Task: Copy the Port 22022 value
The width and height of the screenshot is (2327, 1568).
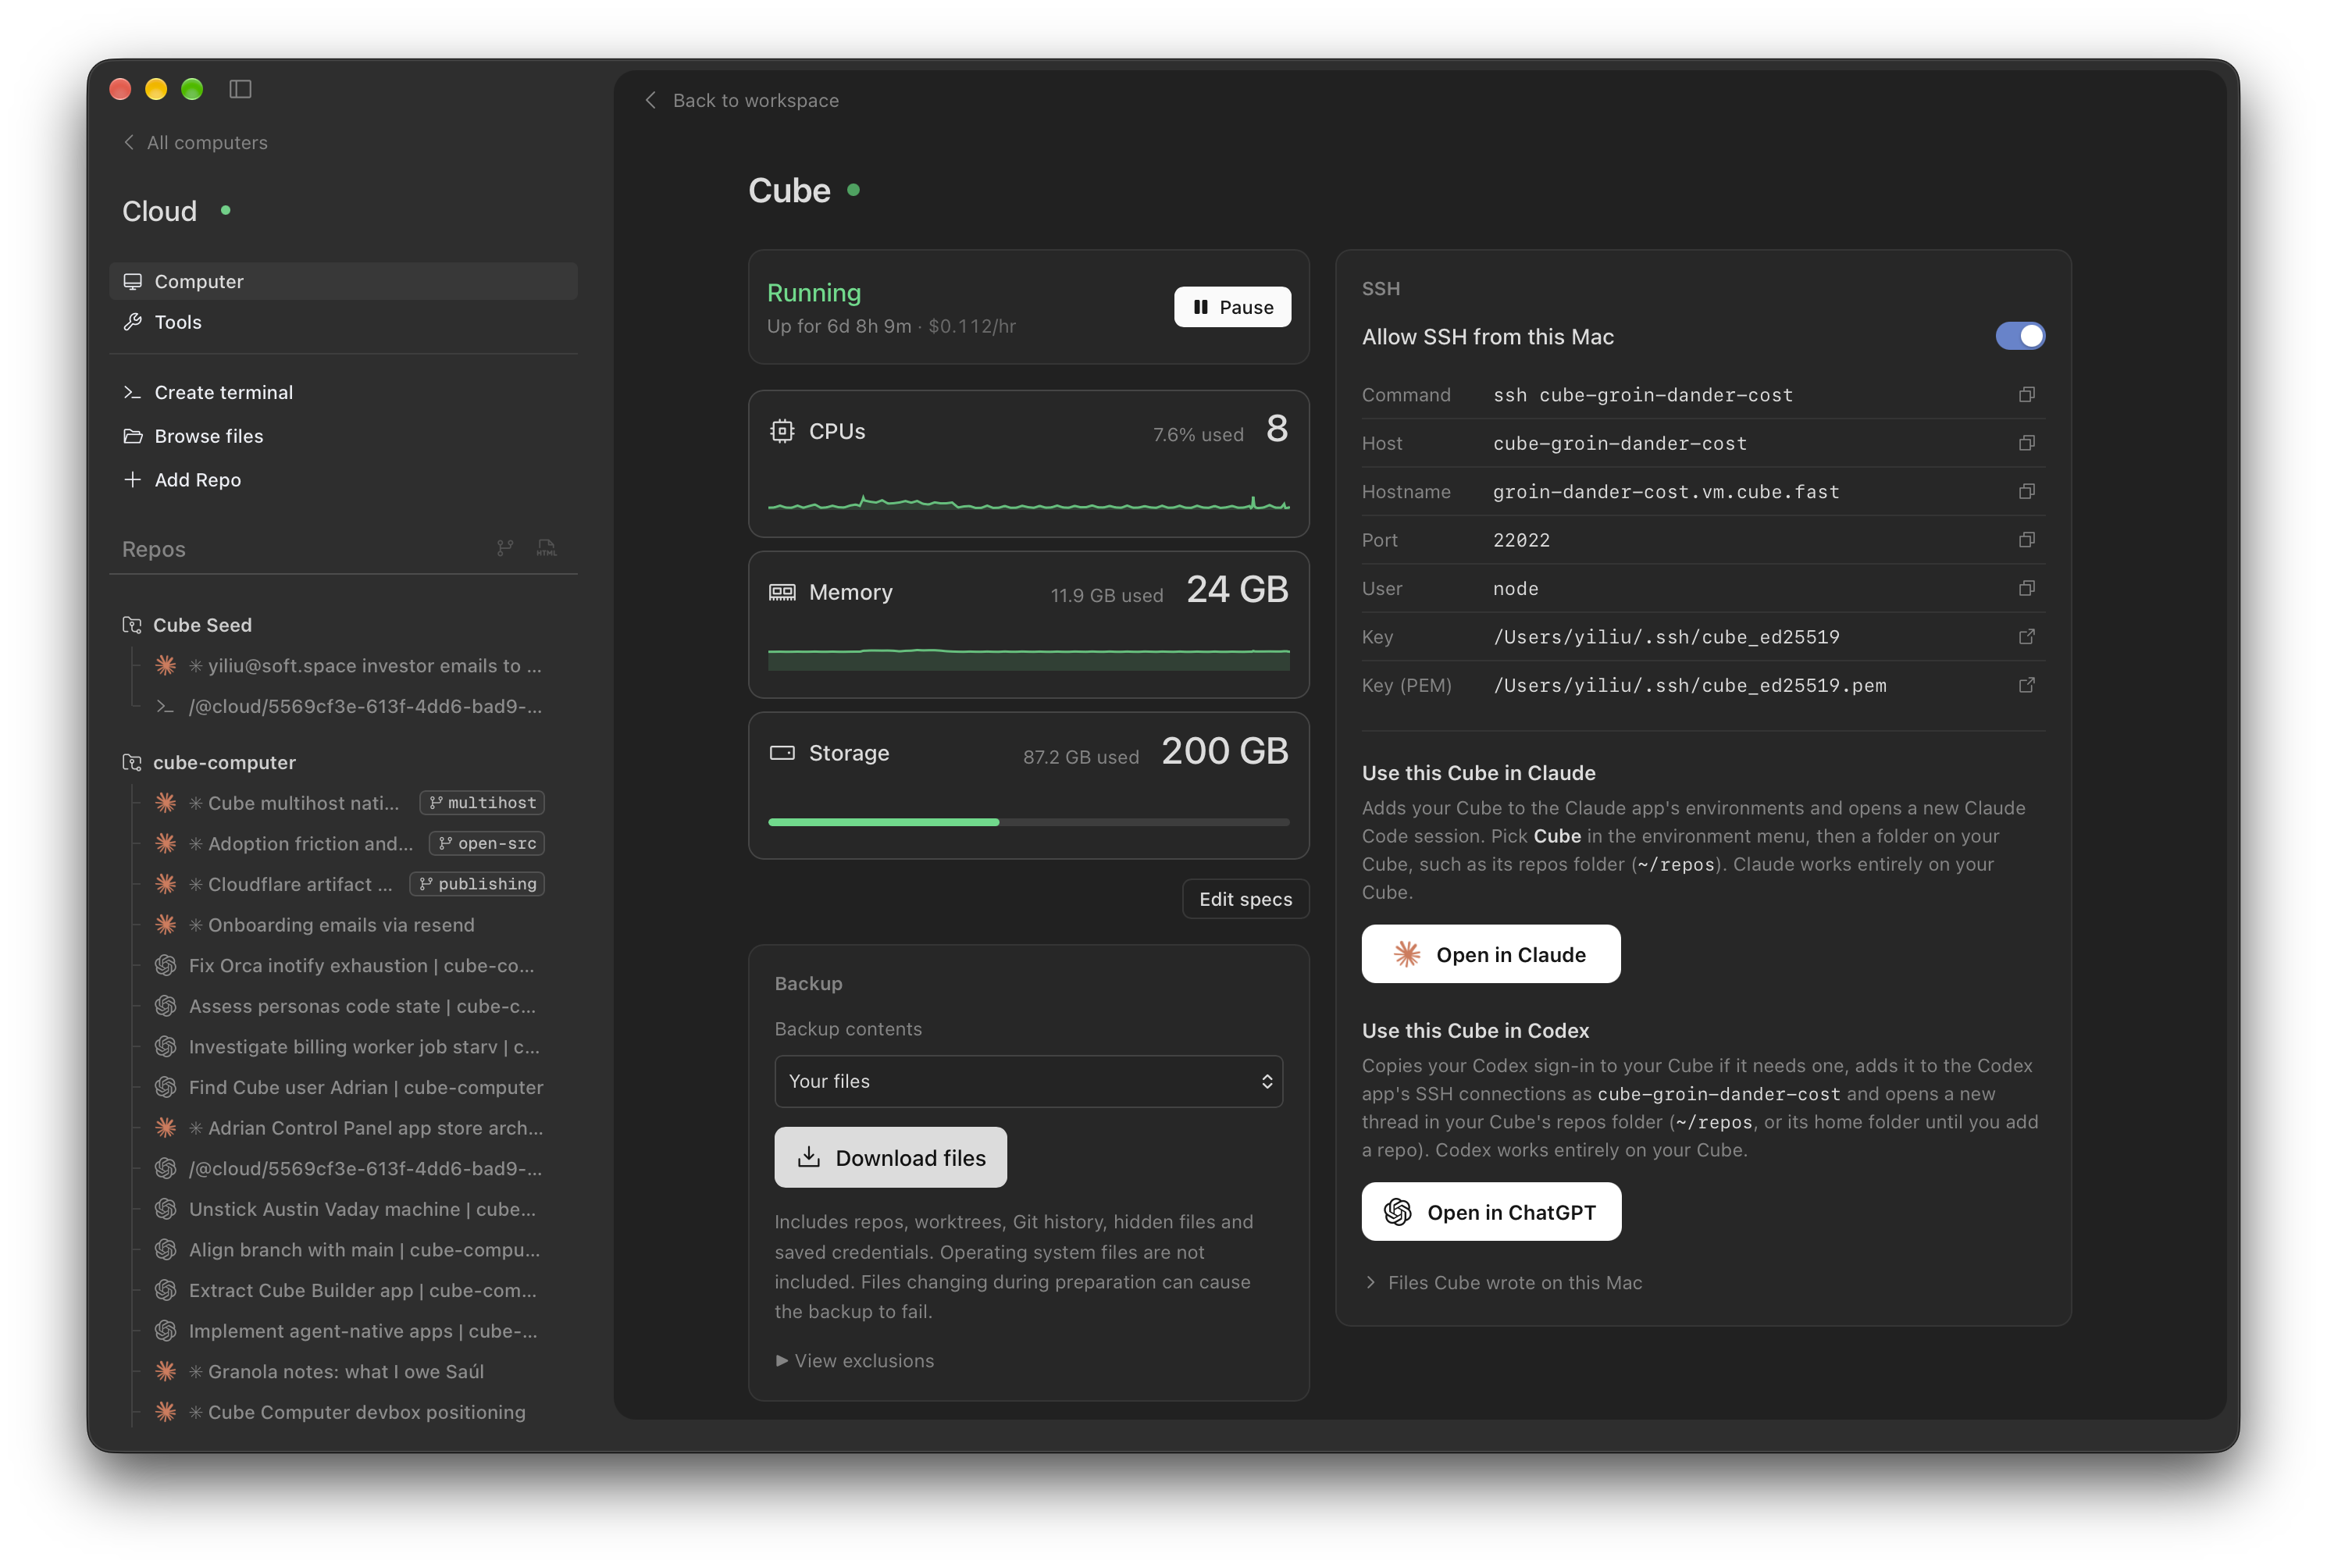Action: pos(2026,540)
